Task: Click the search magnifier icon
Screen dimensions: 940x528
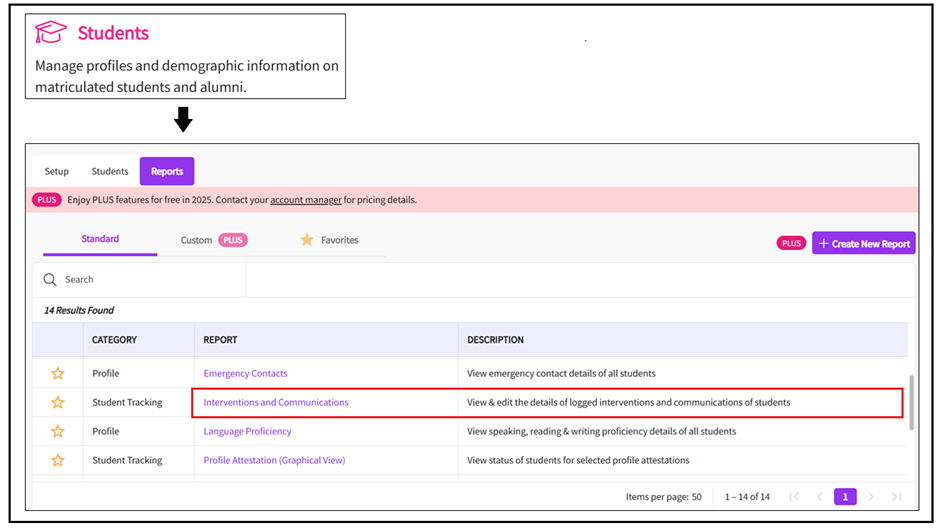Action: pos(50,280)
